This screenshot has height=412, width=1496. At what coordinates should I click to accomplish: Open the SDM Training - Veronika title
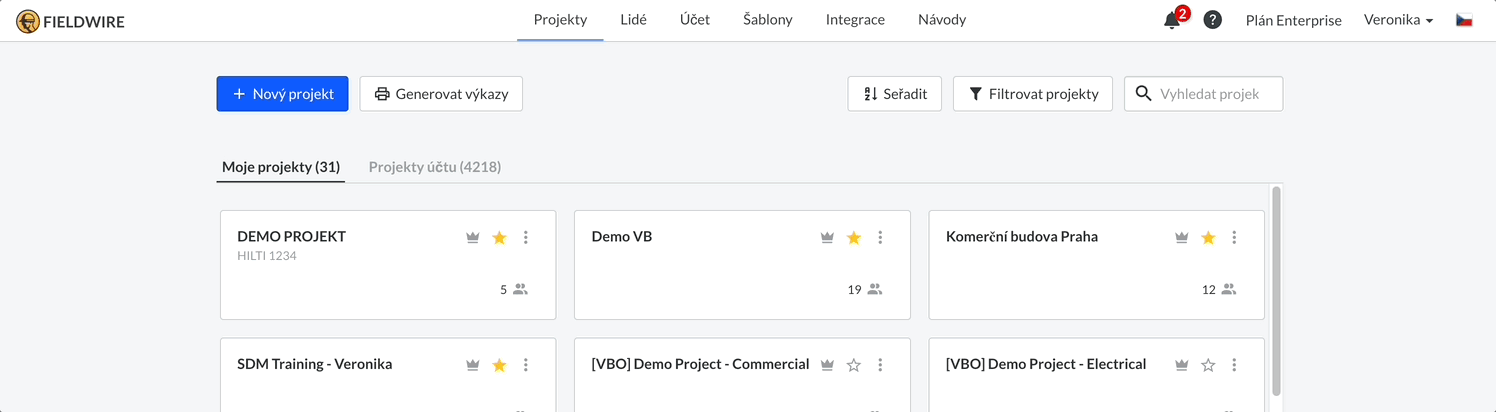click(315, 365)
